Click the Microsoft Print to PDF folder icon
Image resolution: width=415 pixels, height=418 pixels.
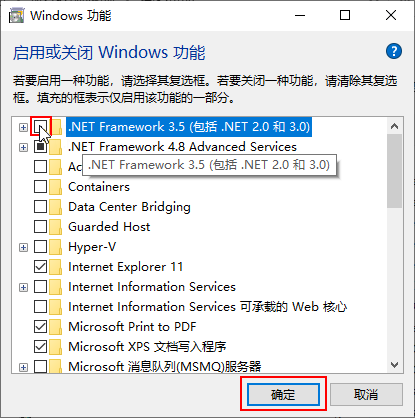pos(55,327)
